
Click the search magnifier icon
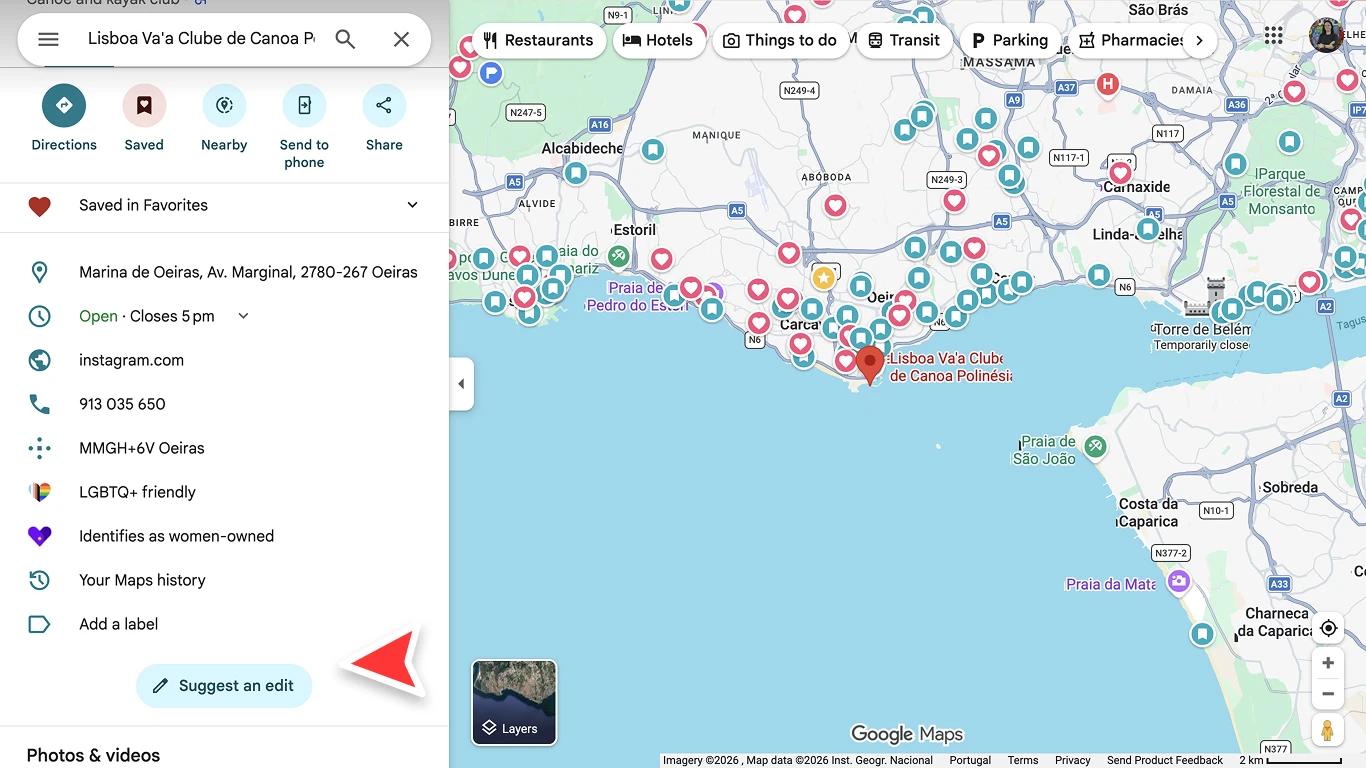pos(345,39)
